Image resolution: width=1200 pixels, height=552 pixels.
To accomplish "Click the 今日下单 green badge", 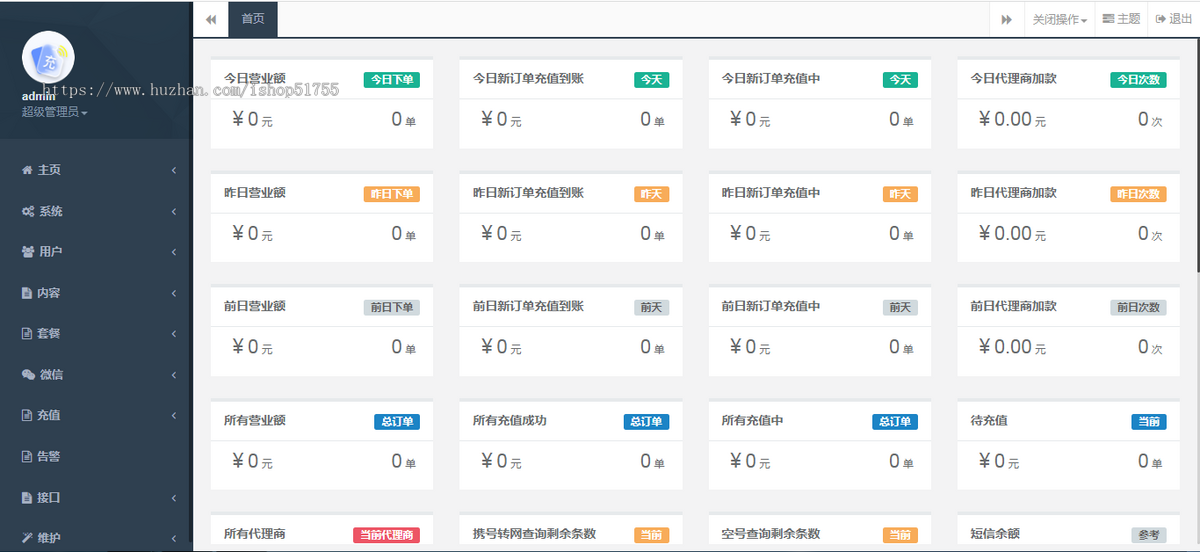I will pyautogui.click(x=392, y=80).
